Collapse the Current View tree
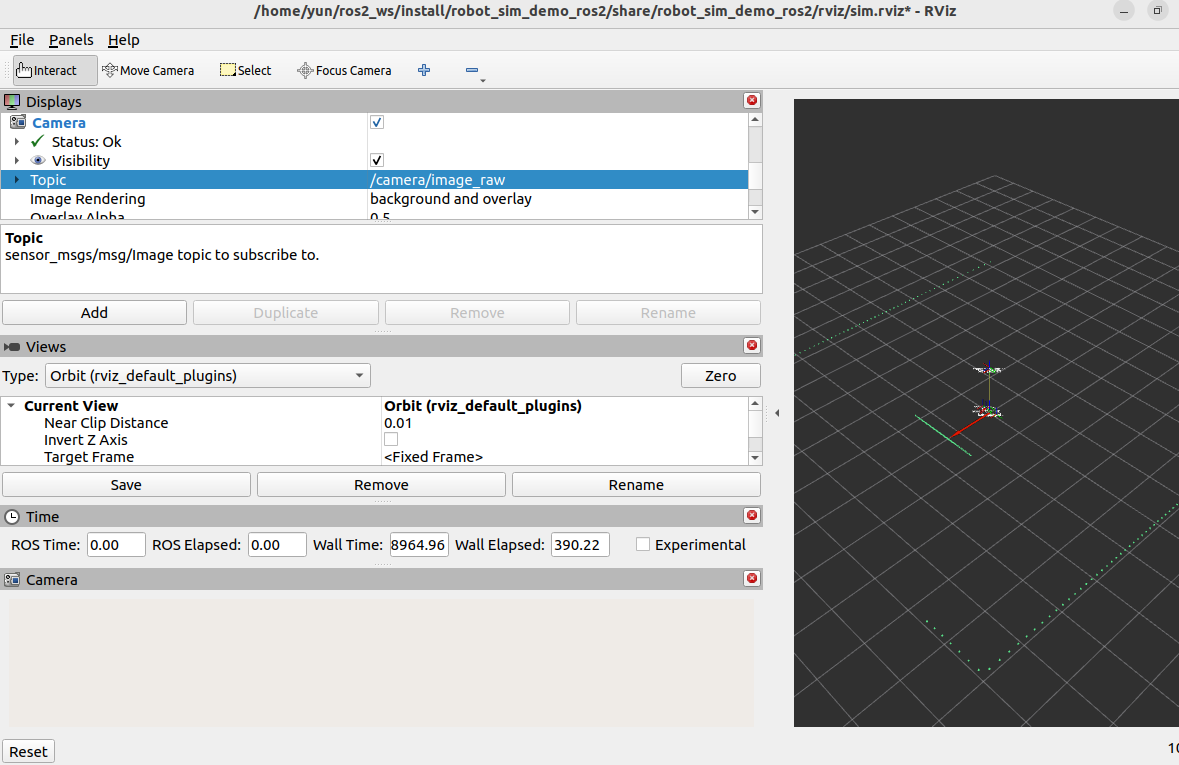 pyautogui.click(x=11, y=405)
